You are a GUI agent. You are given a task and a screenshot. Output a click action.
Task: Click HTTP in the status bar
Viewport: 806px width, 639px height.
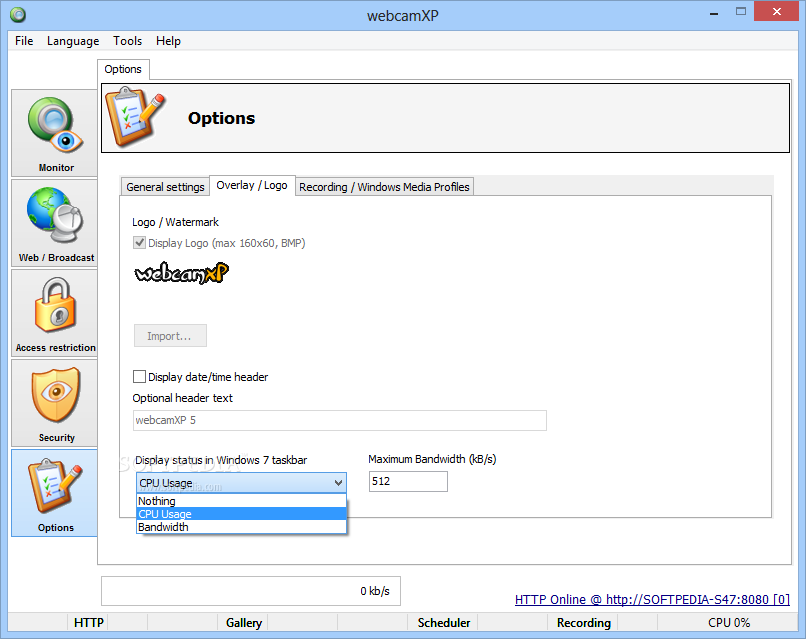point(88,623)
